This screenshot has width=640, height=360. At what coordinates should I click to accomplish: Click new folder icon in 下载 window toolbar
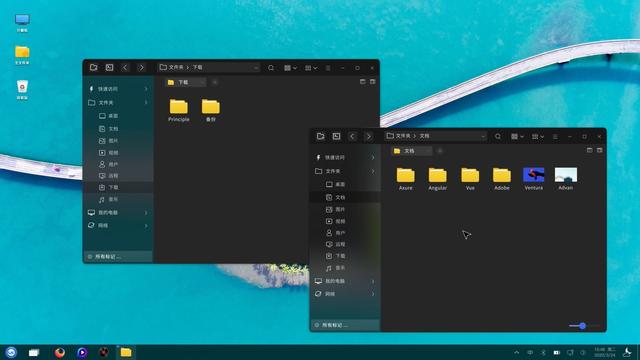(93, 67)
